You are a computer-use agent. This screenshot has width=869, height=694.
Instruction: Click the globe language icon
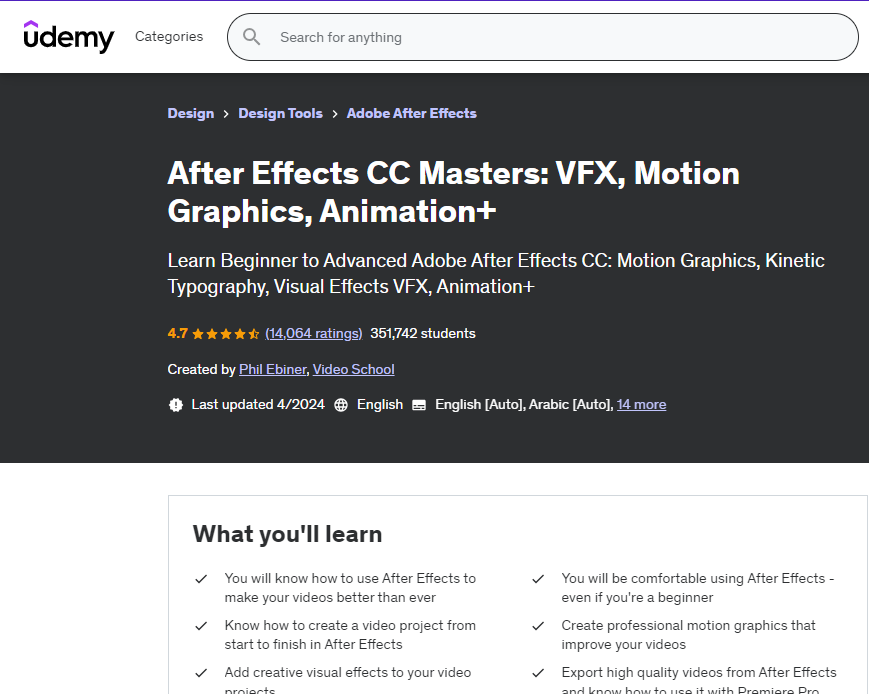click(341, 405)
